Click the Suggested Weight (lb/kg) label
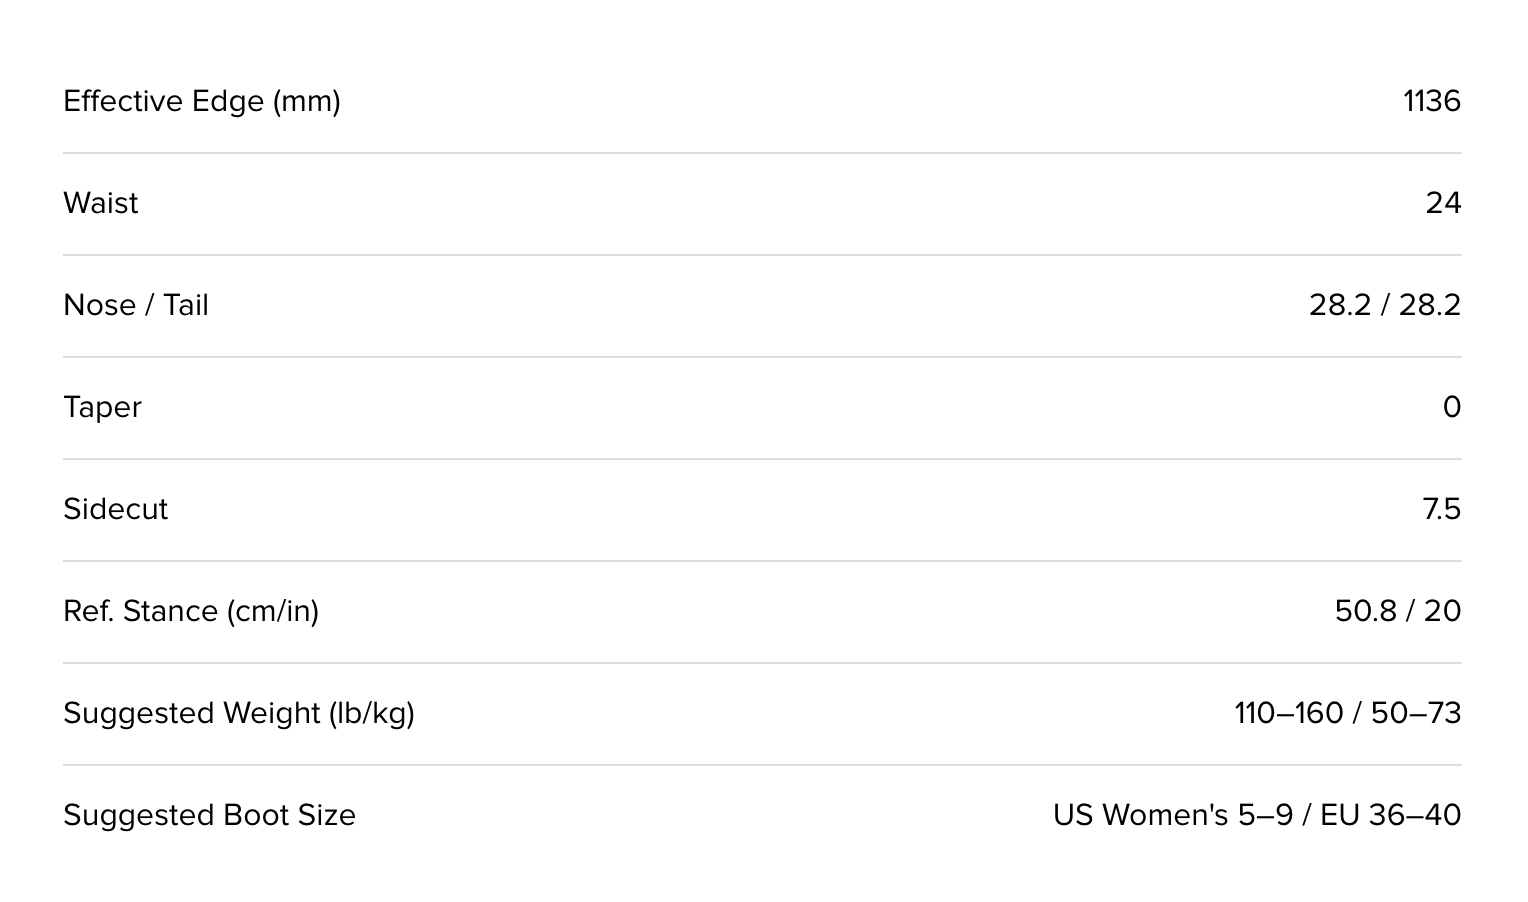1528x902 pixels. [x=239, y=714]
